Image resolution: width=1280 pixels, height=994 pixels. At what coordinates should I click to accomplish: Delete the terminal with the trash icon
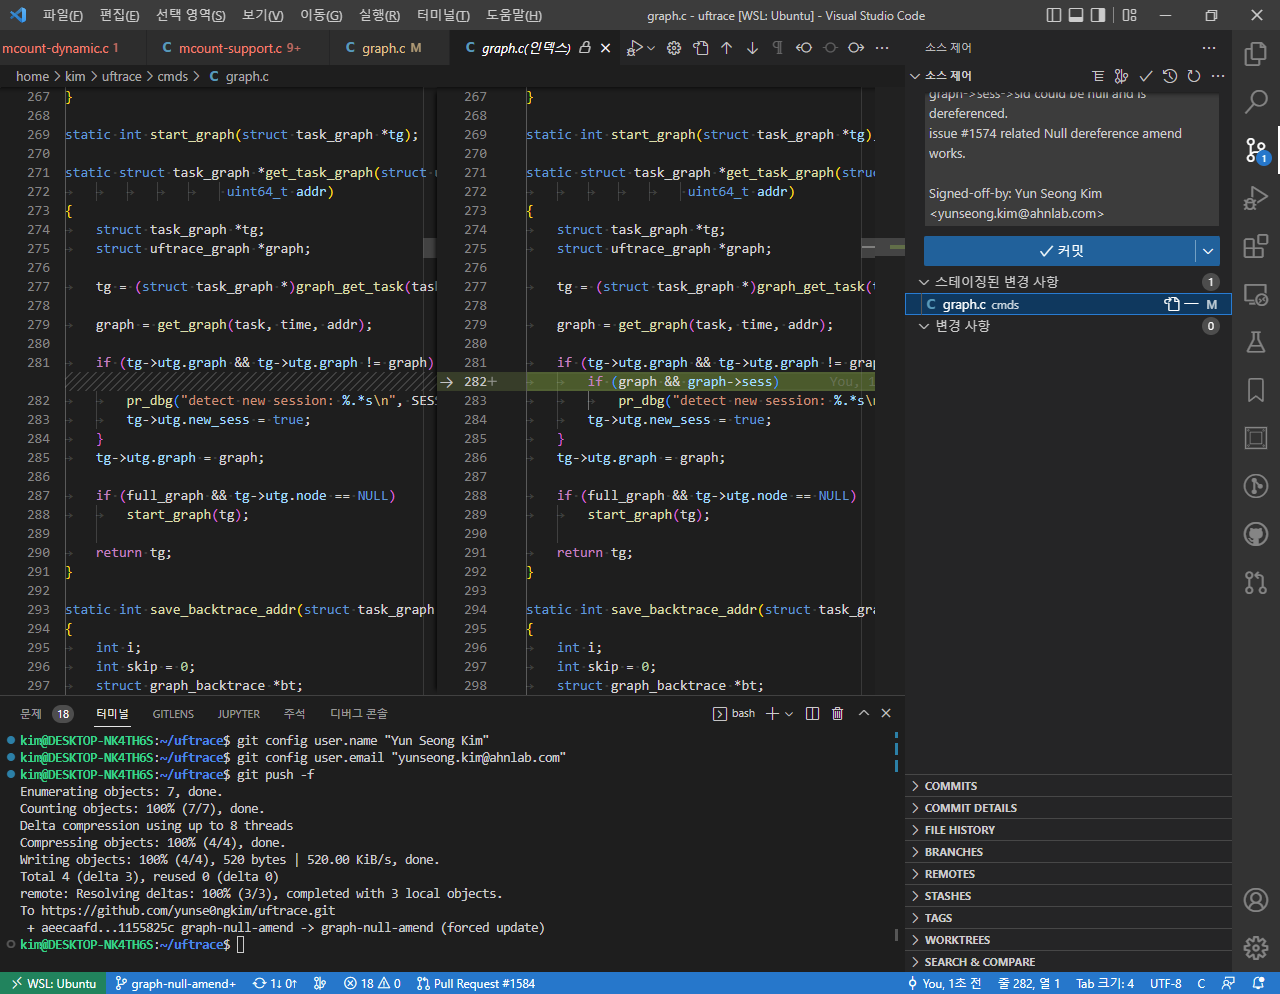[838, 713]
